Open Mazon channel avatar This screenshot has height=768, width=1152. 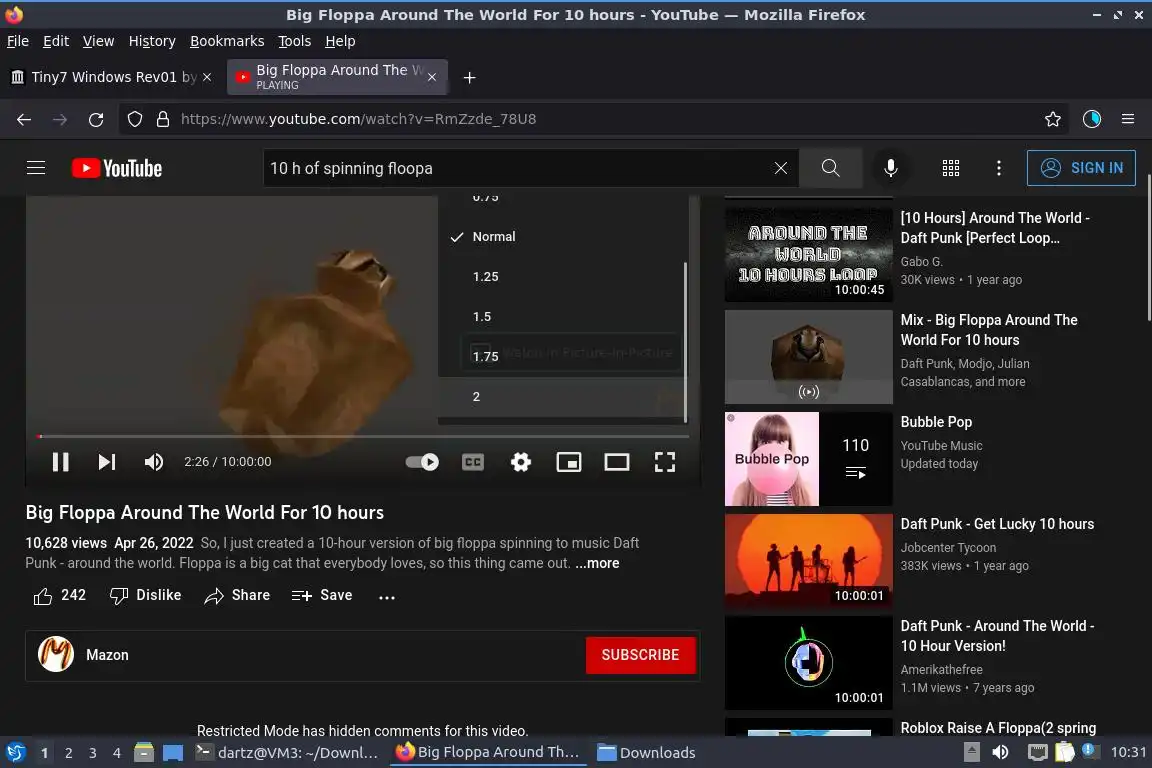tap(56, 654)
